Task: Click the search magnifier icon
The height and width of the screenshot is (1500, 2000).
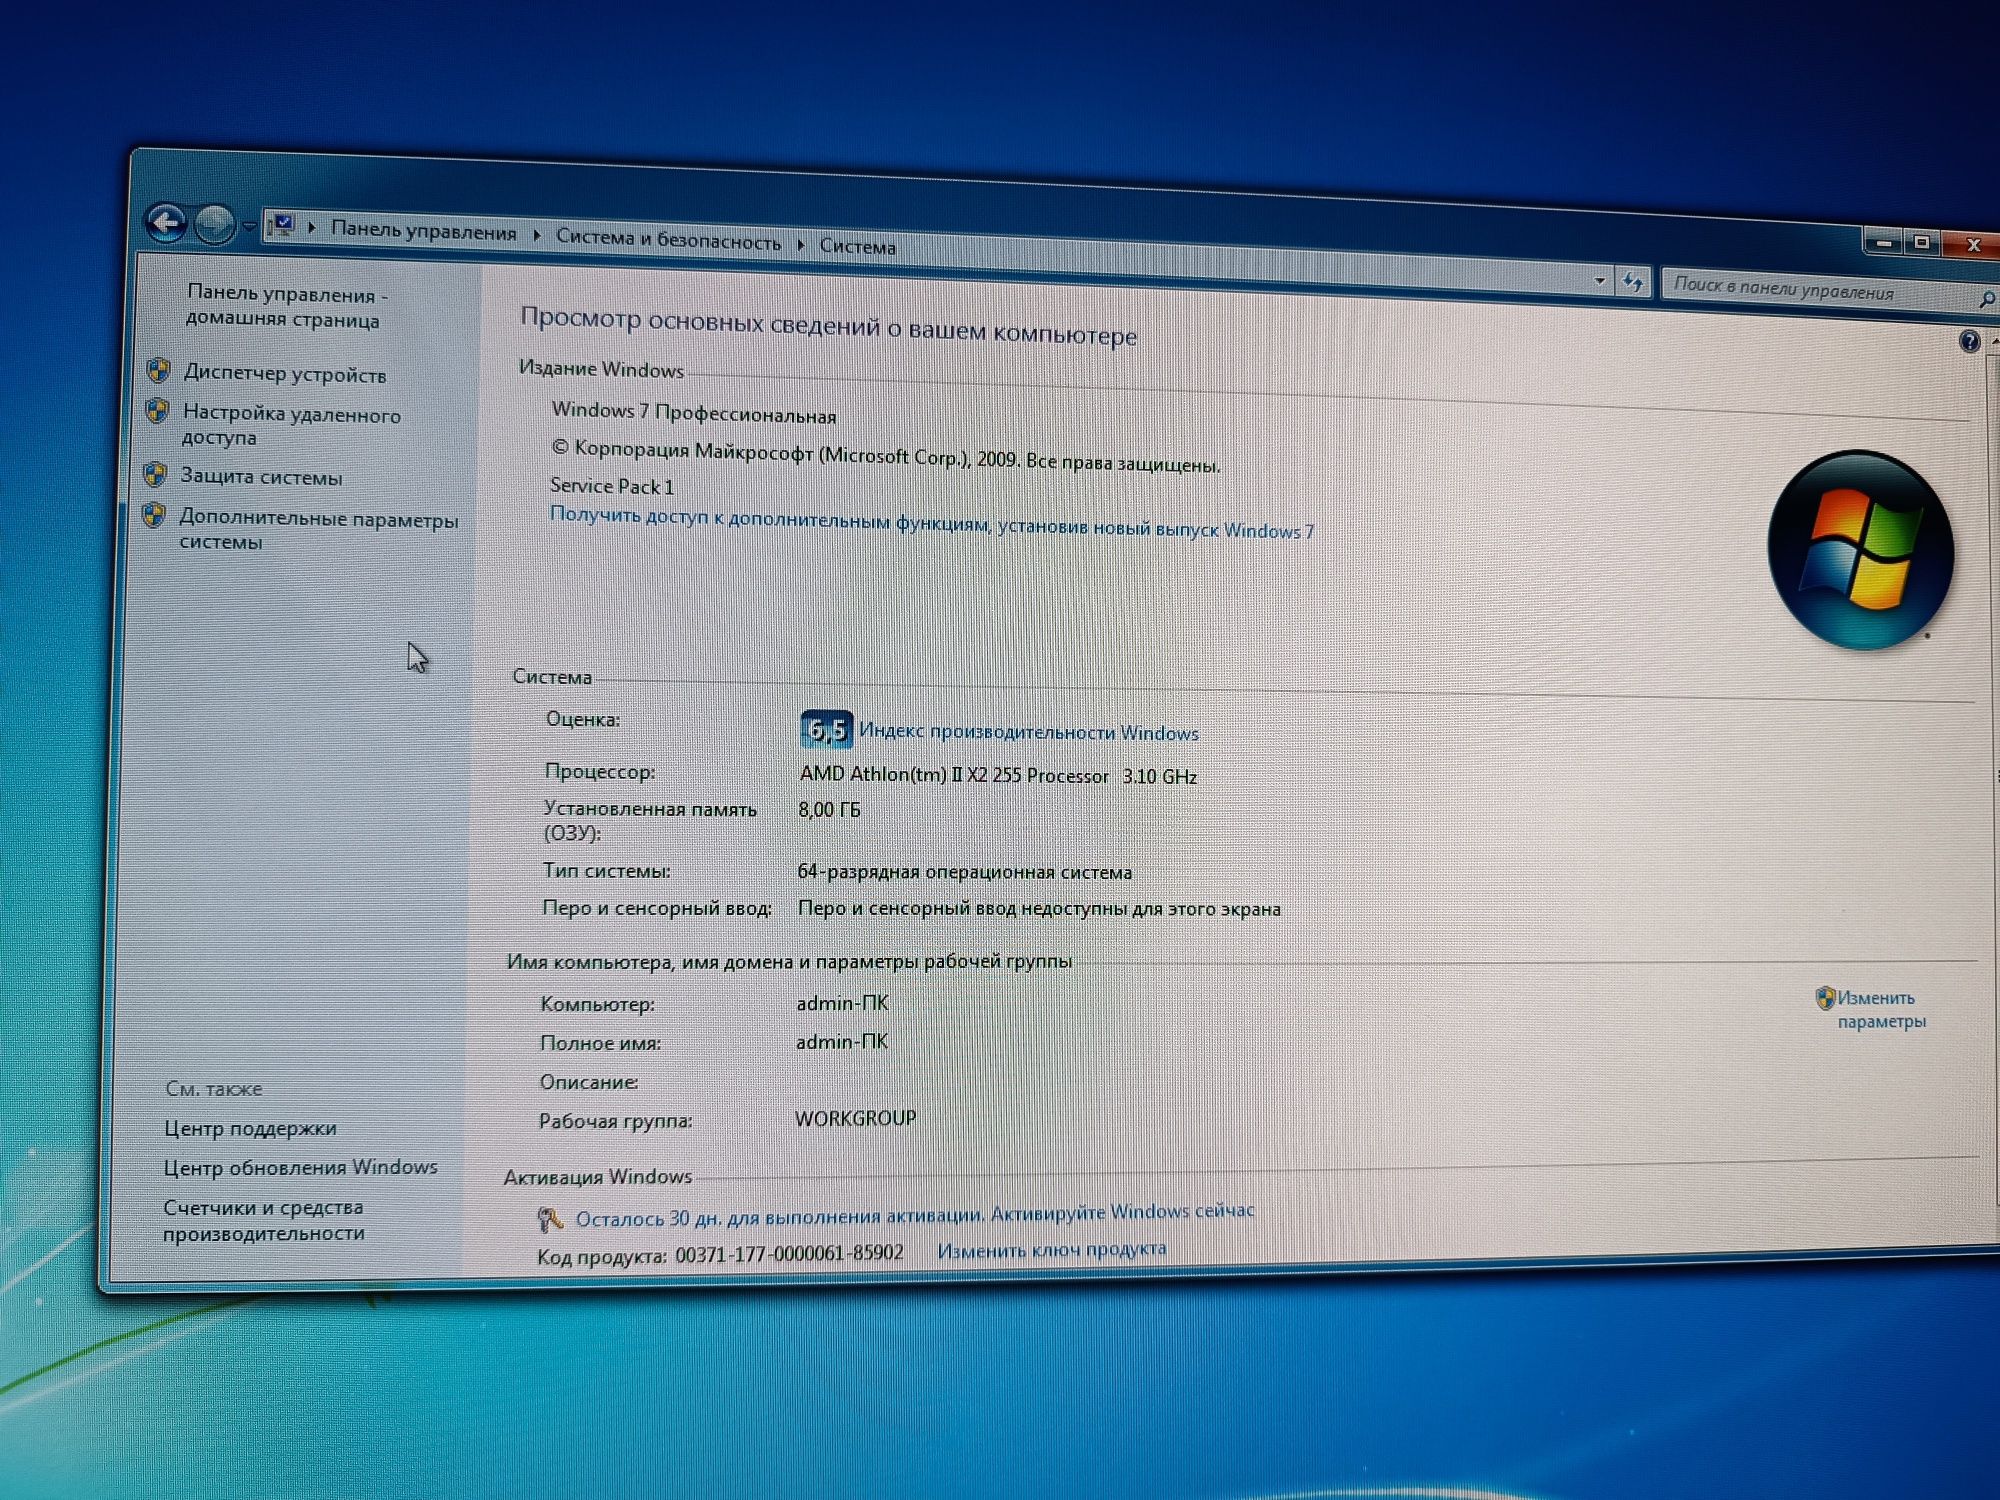Action: tap(1986, 298)
